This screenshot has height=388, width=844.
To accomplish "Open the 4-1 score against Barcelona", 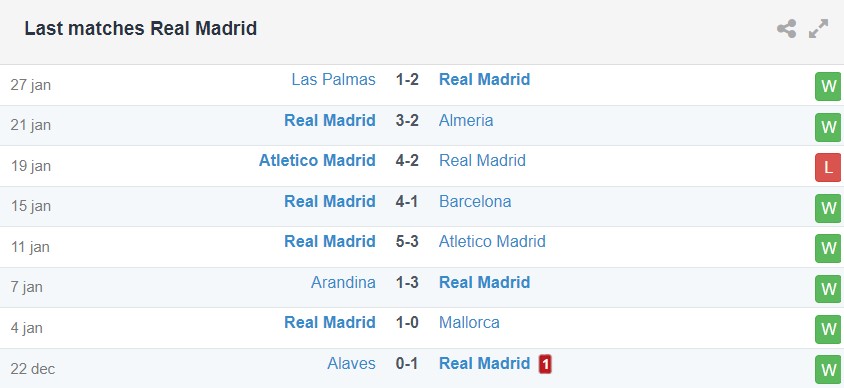I will point(407,201).
